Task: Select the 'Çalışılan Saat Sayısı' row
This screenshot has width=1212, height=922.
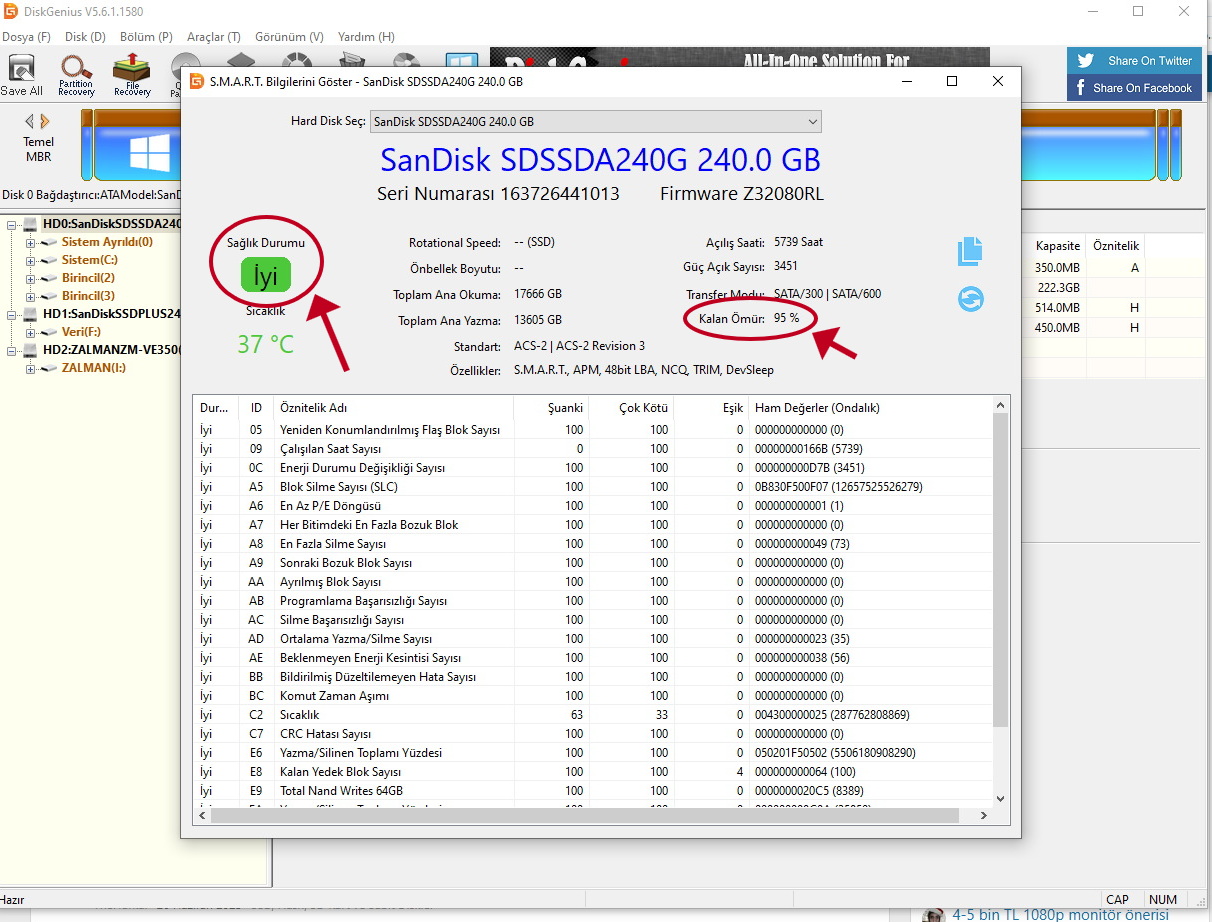Action: [593, 449]
